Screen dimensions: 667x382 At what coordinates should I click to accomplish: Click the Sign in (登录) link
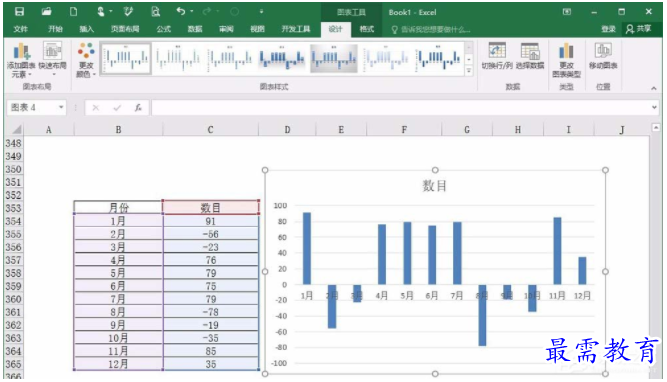coord(608,29)
